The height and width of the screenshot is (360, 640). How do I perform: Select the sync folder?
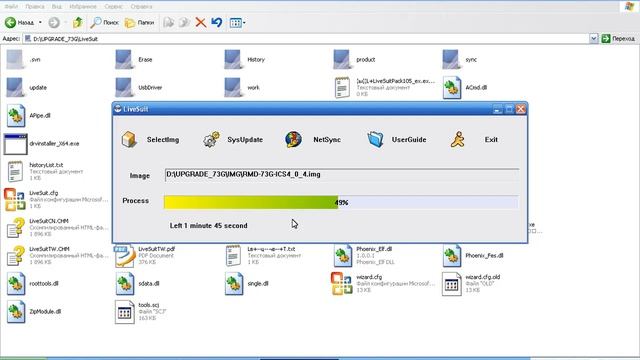tap(460, 60)
